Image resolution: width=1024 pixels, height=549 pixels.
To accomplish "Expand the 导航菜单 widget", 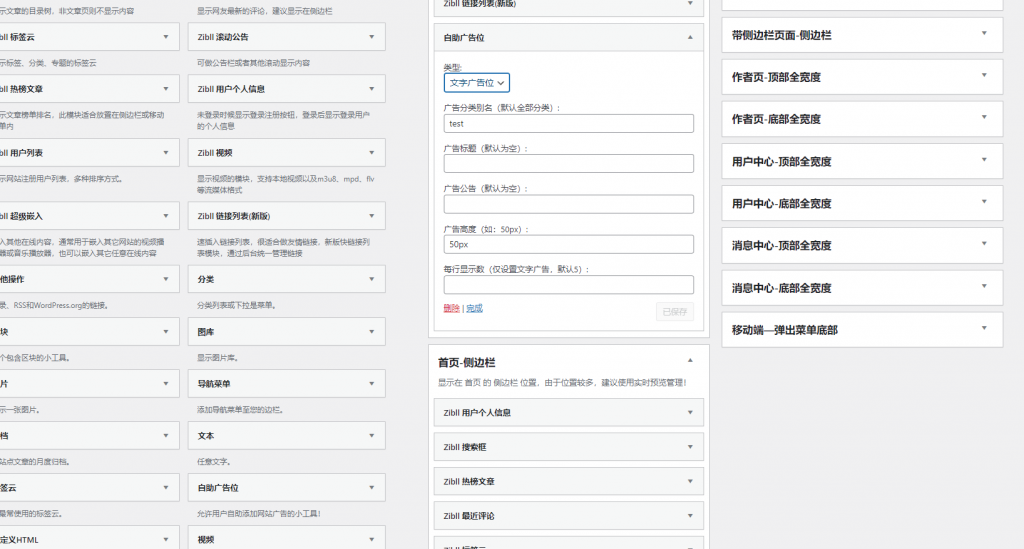I will tap(372, 384).
